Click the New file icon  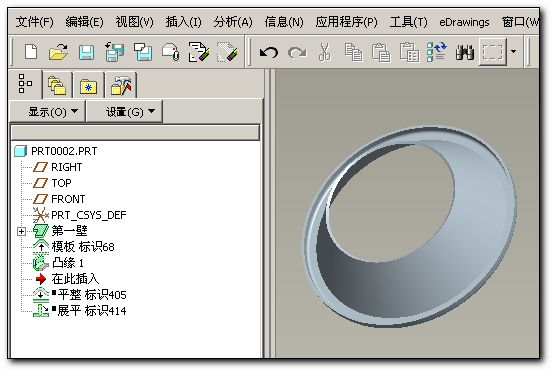pos(31,52)
